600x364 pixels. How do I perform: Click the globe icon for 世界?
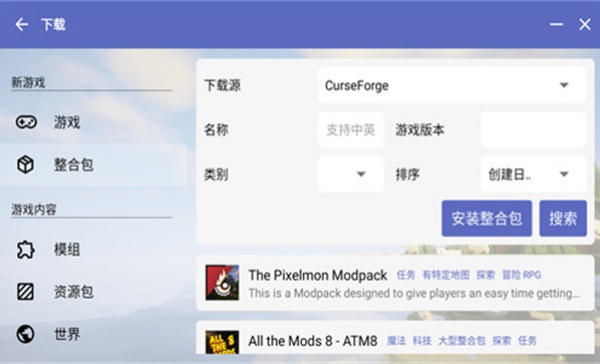(x=25, y=334)
